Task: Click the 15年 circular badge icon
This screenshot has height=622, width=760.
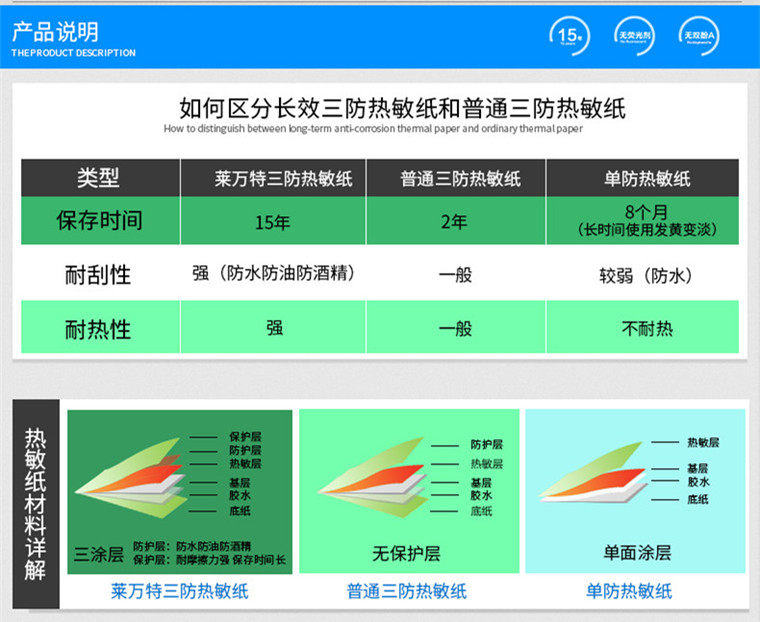Action: coord(570,36)
